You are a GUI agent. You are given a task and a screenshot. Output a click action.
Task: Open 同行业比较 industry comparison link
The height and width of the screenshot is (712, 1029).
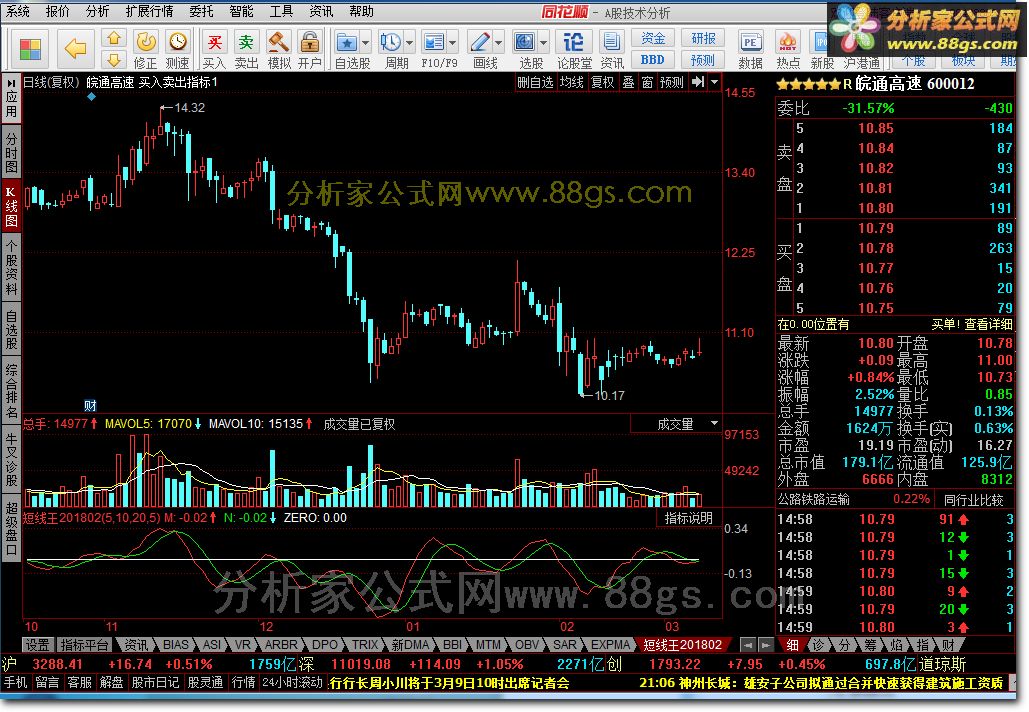point(974,500)
